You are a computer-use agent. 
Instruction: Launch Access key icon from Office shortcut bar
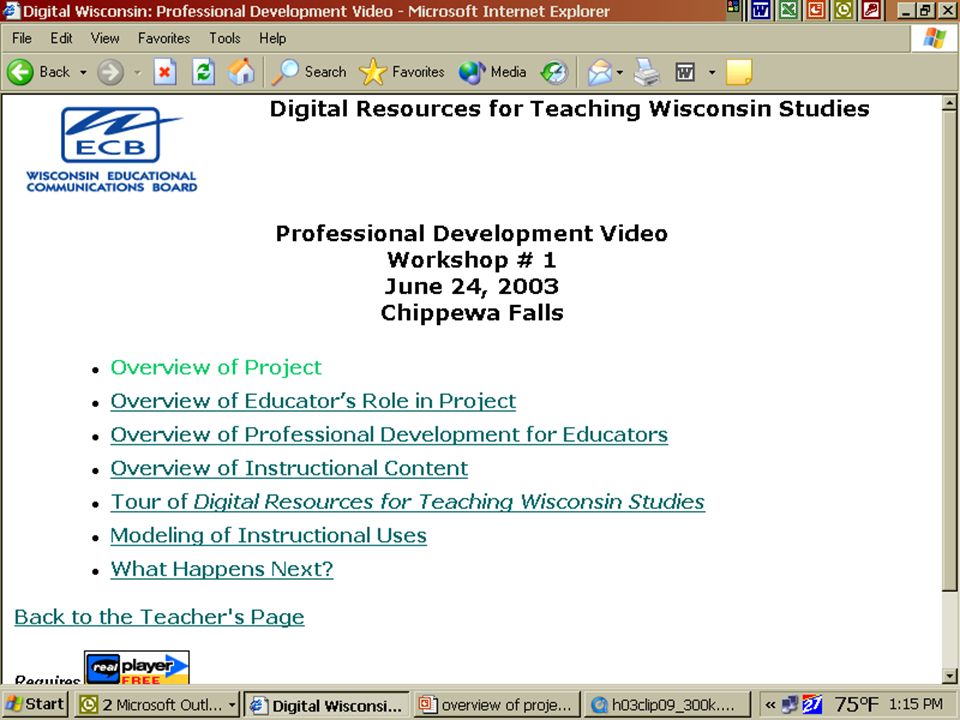pyautogui.click(x=871, y=10)
